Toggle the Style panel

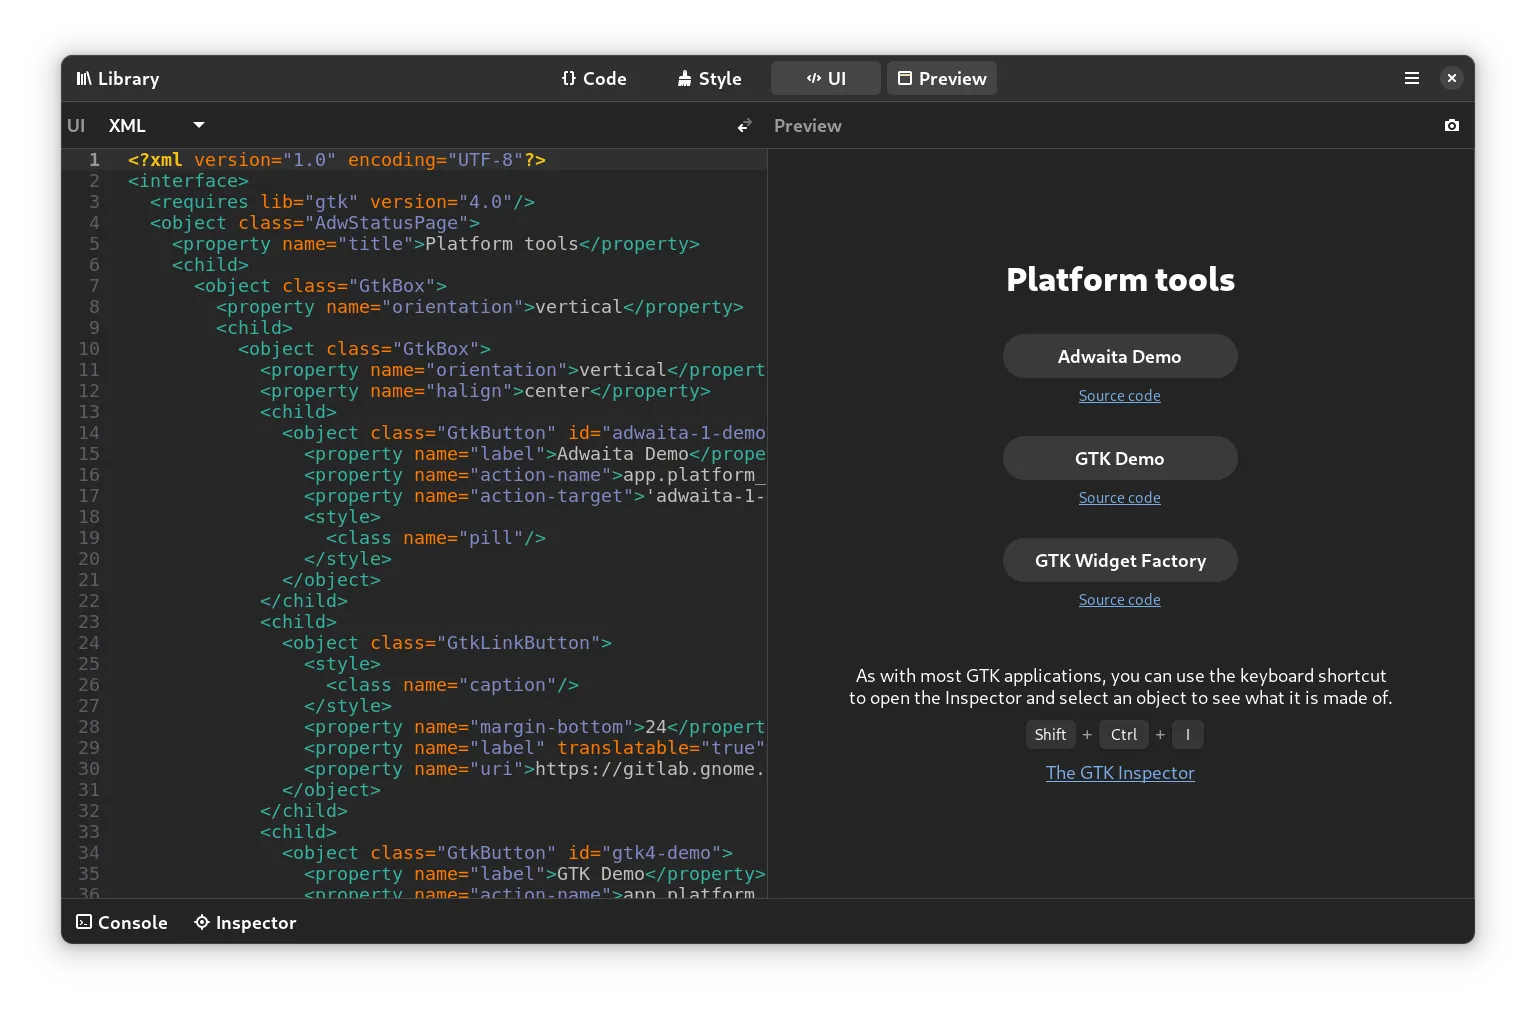pos(709,79)
